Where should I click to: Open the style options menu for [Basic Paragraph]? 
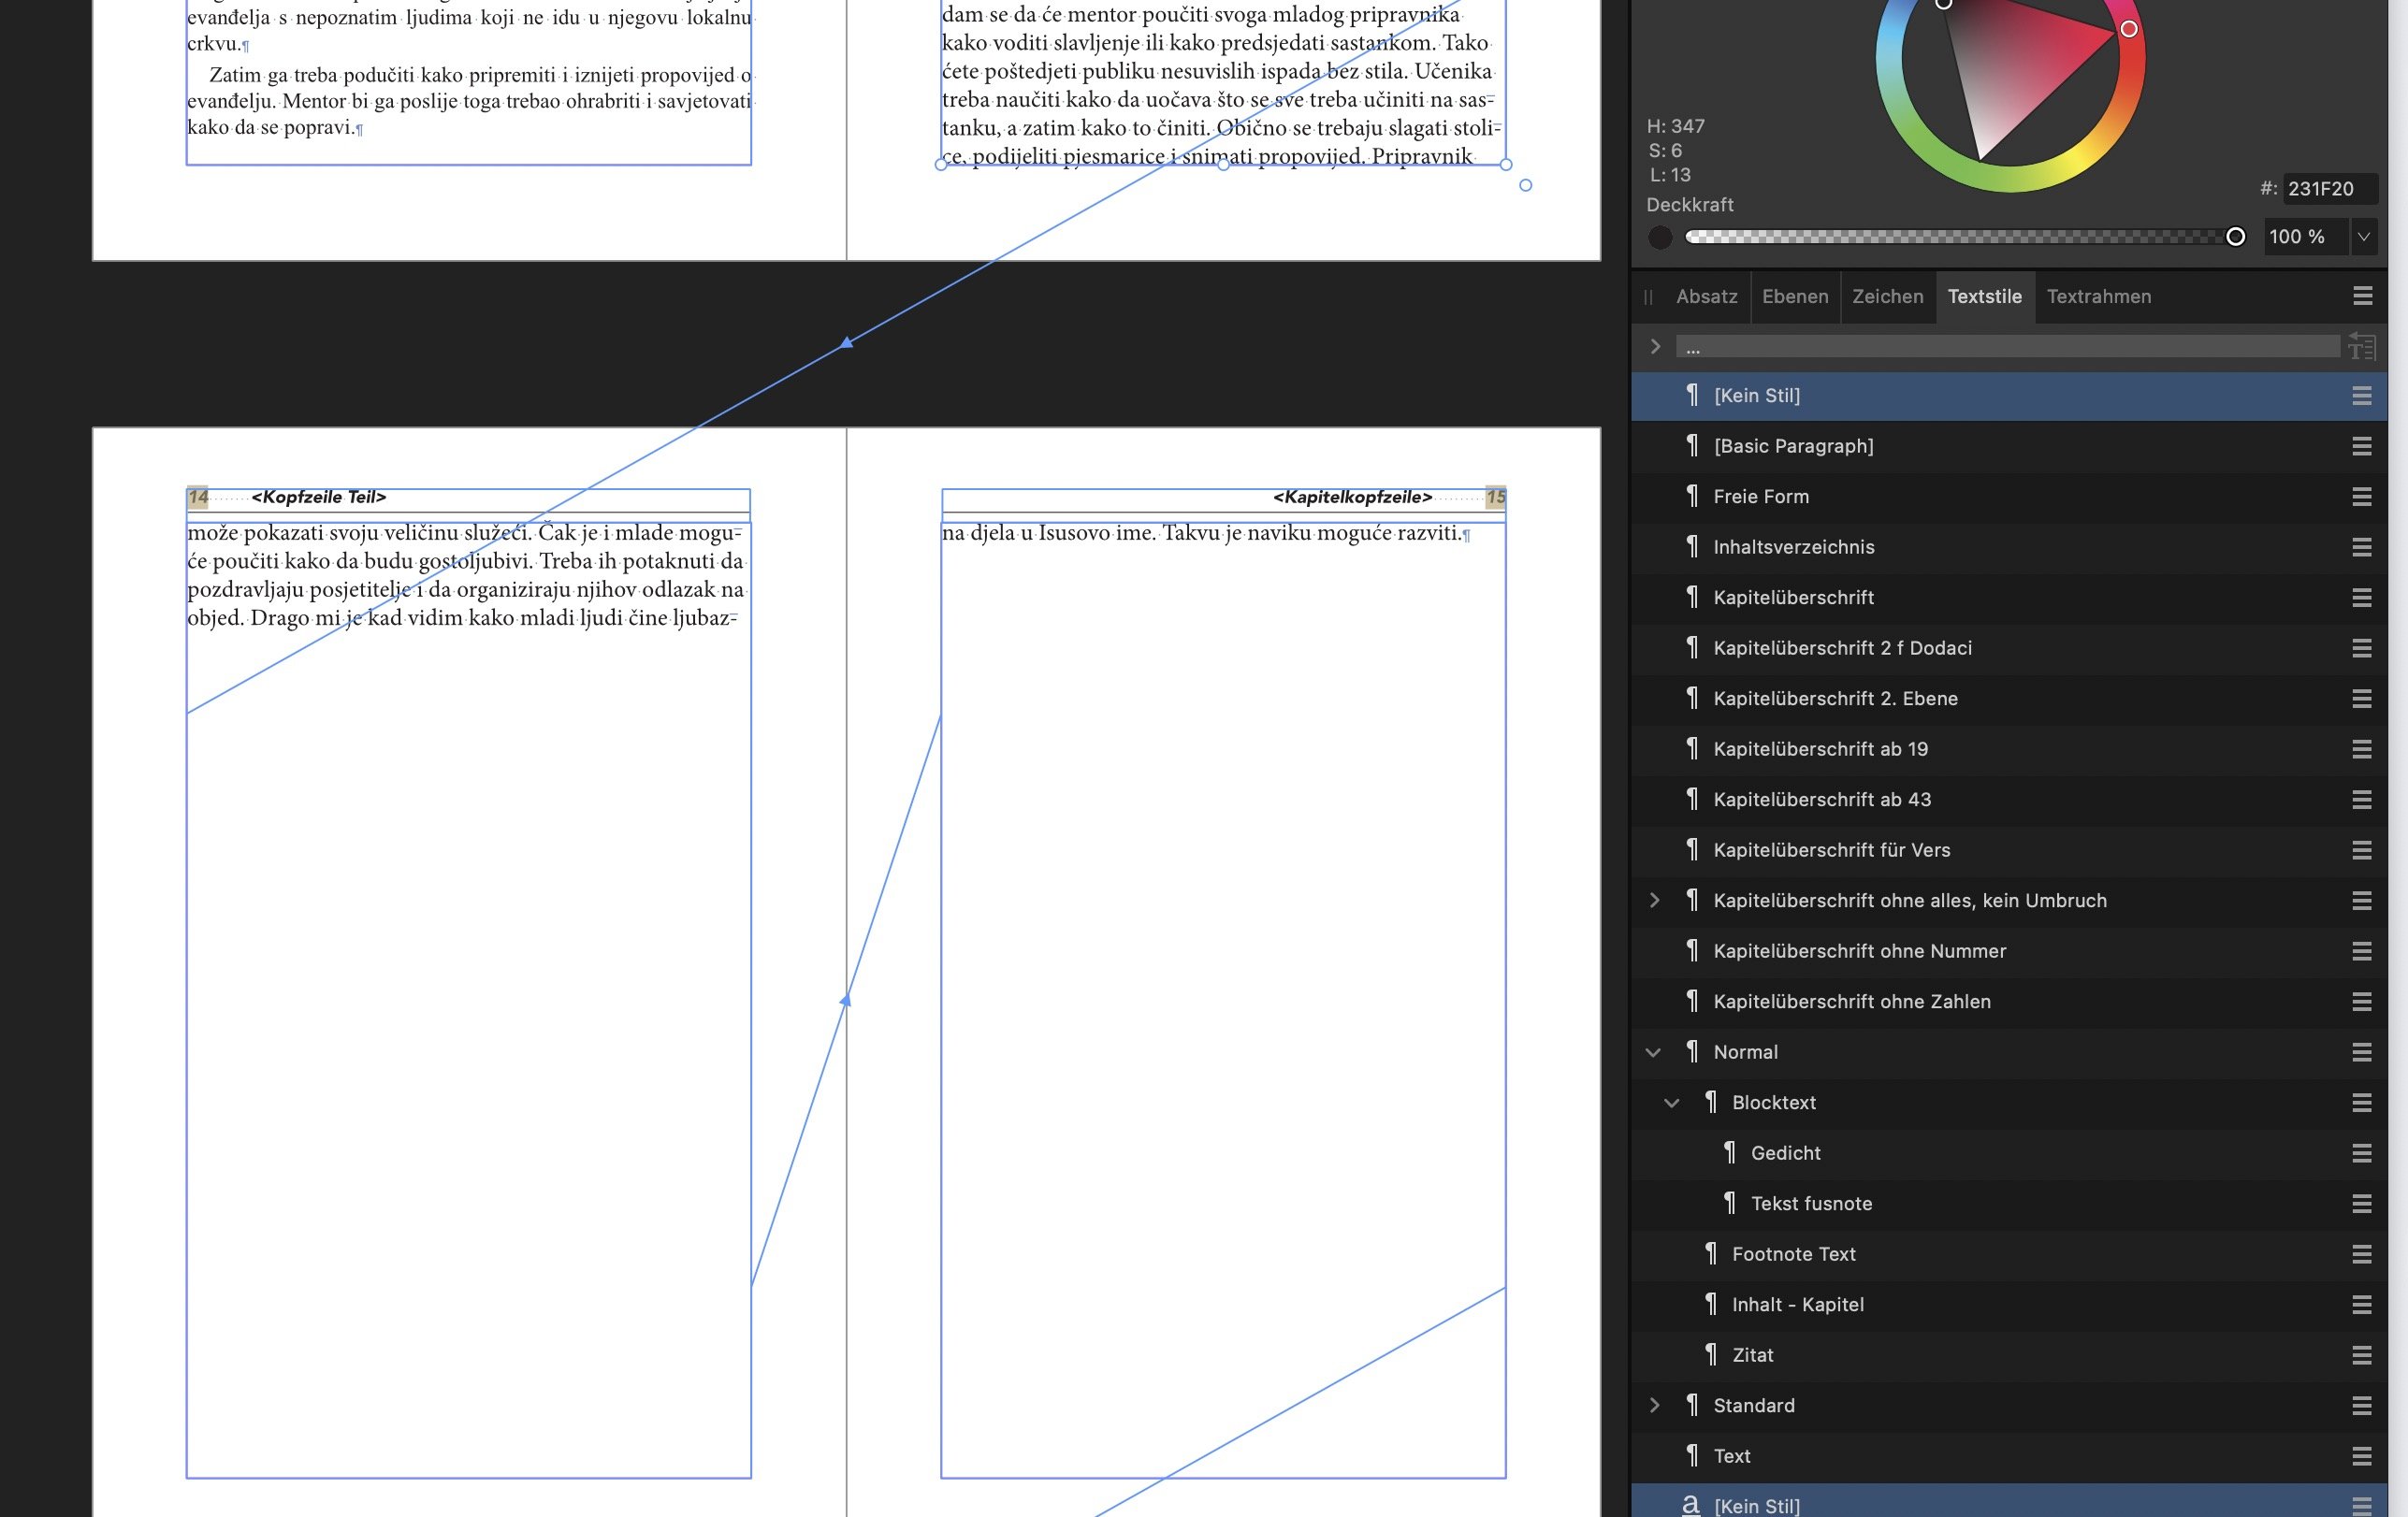pos(2362,446)
